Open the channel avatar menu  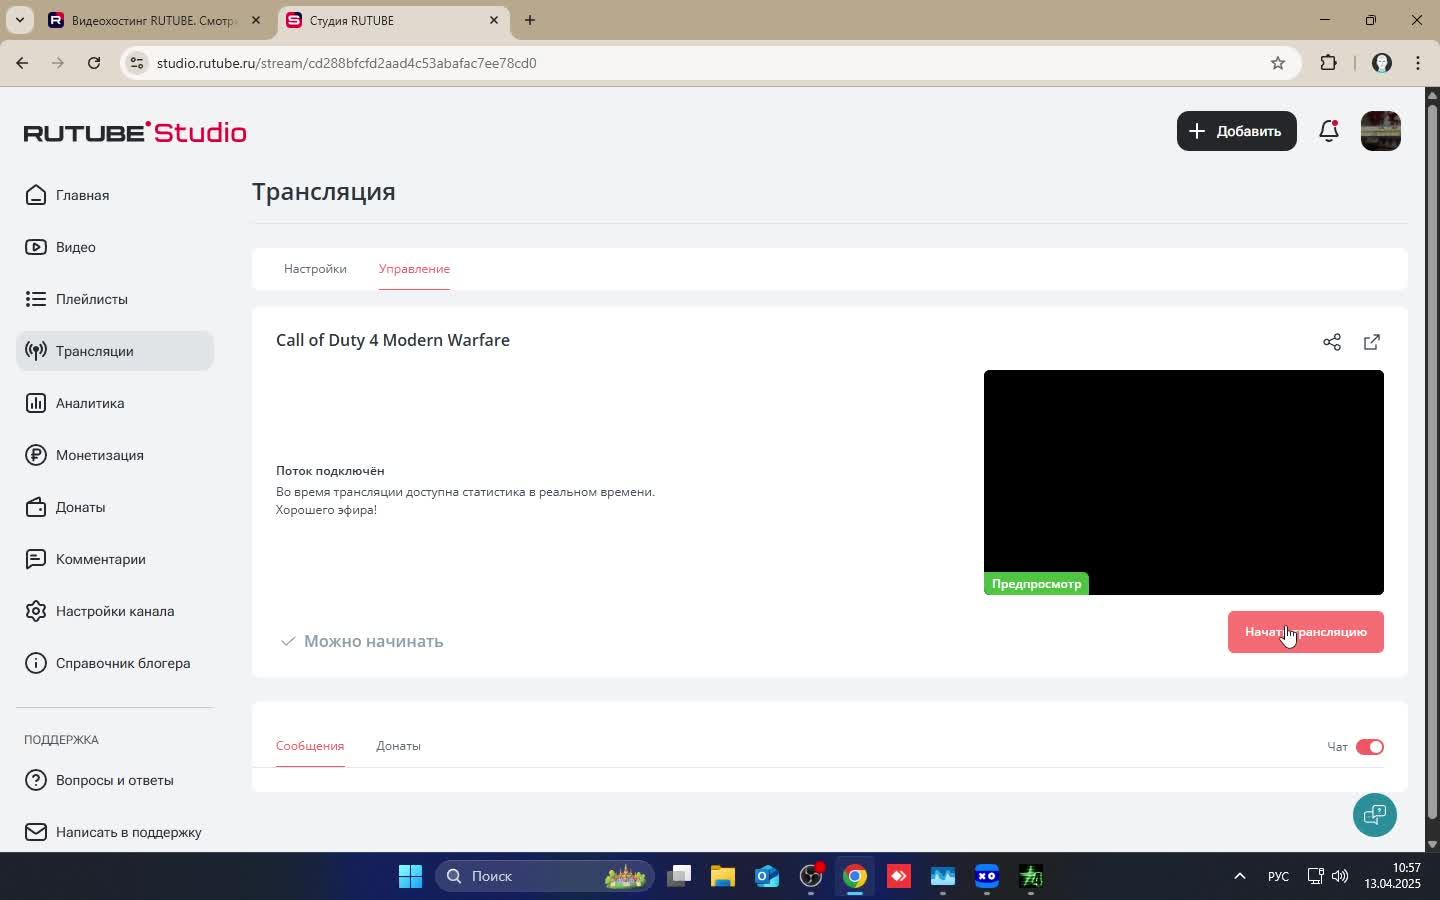1381,131
